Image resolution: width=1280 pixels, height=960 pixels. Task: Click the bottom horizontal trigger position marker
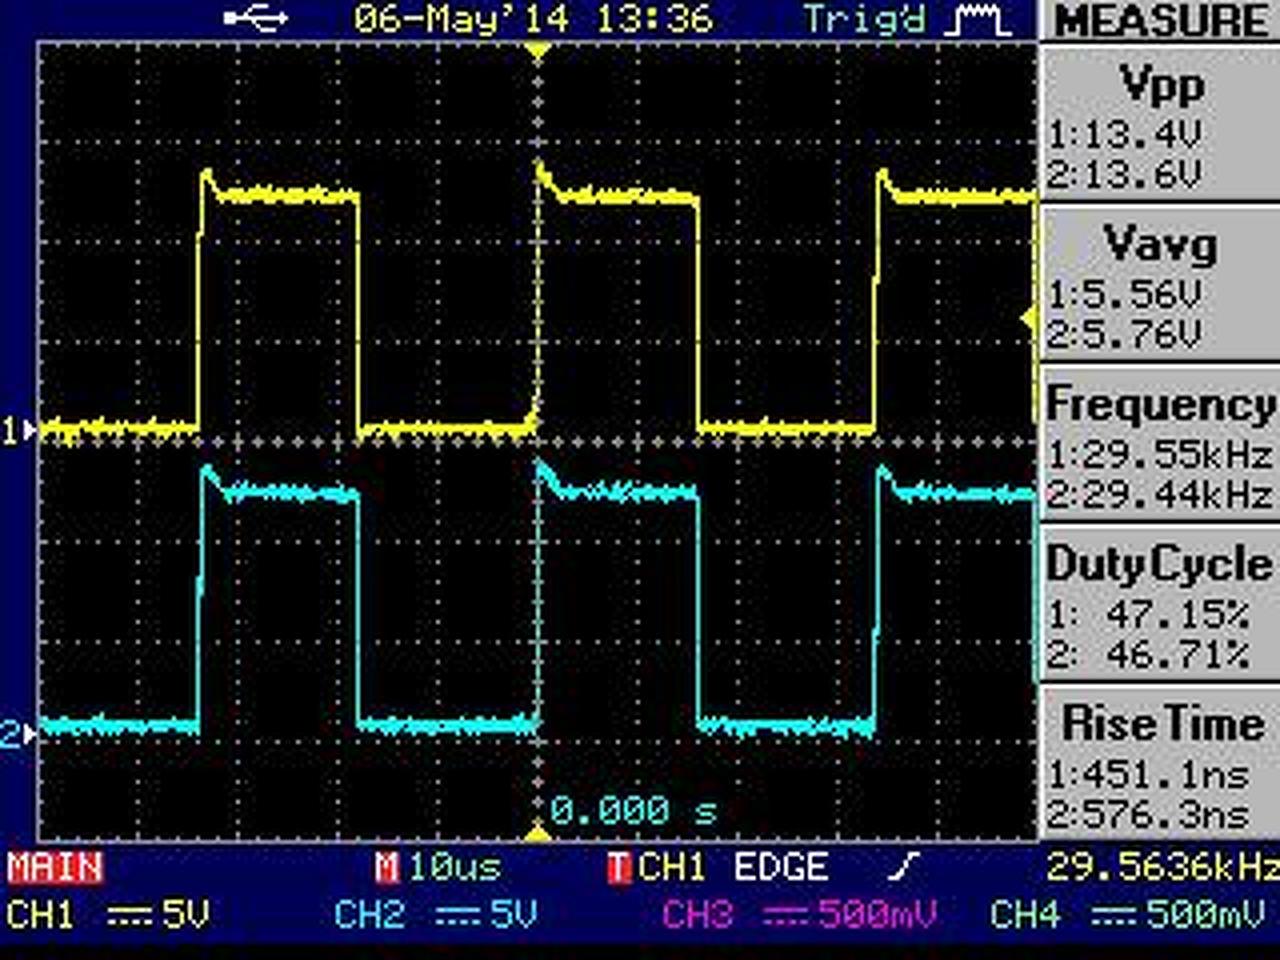(539, 832)
